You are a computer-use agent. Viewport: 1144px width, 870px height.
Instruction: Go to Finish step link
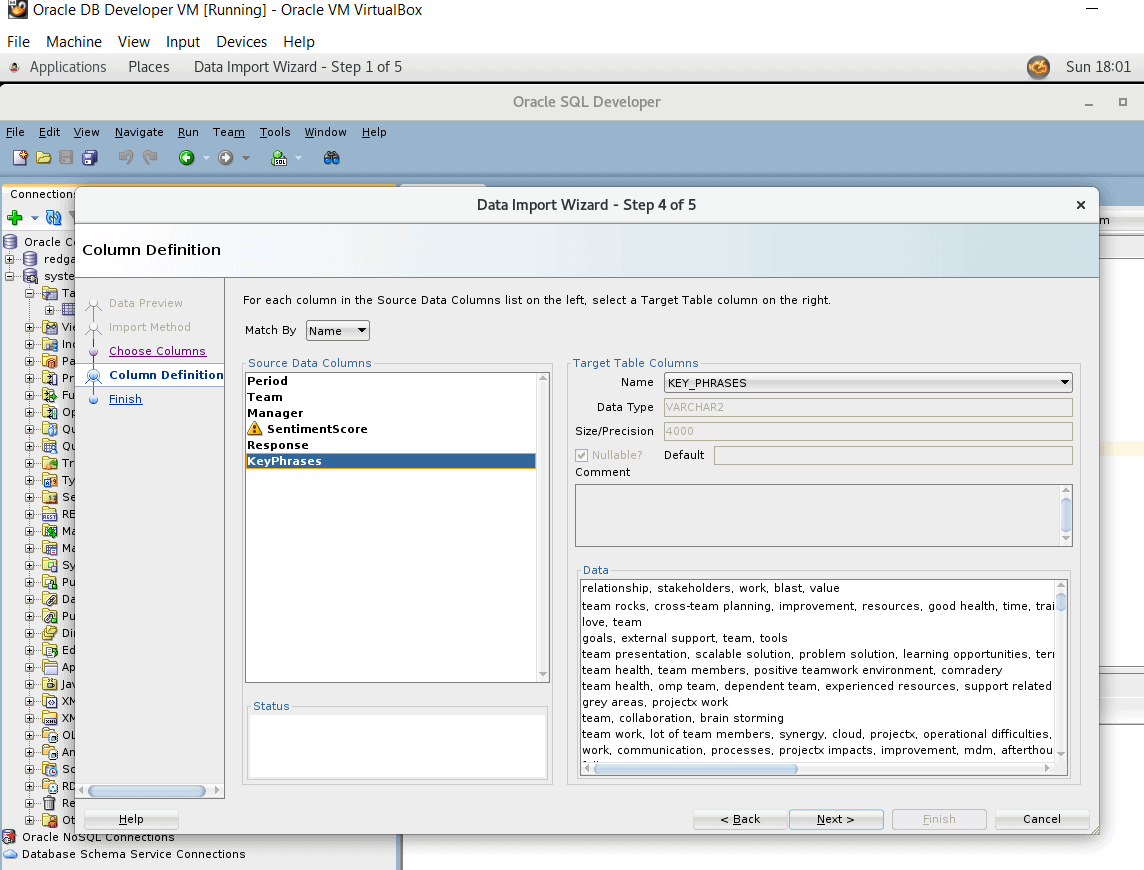[x=125, y=399]
